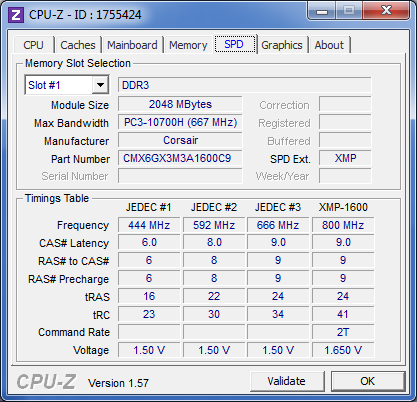Click the Module Size label
Viewport: 417px width, 402px height.
(x=80, y=105)
